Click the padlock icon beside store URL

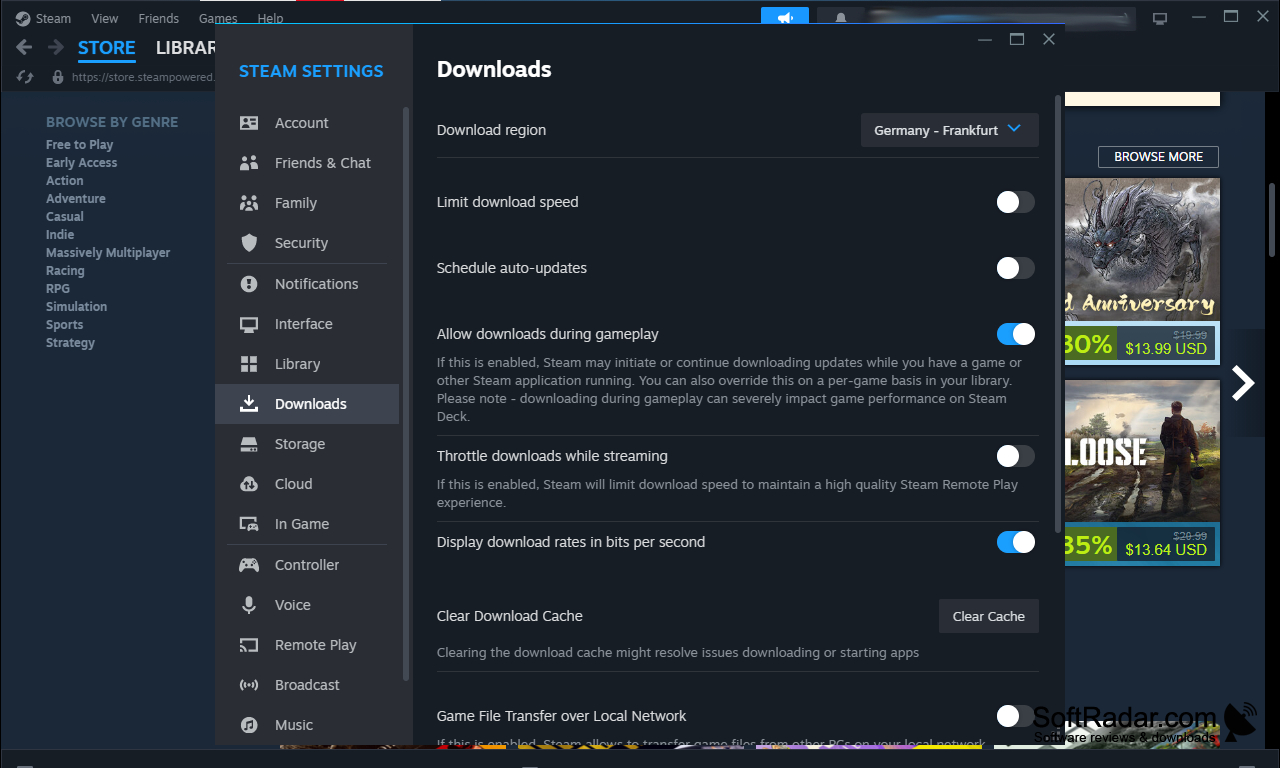pos(57,77)
